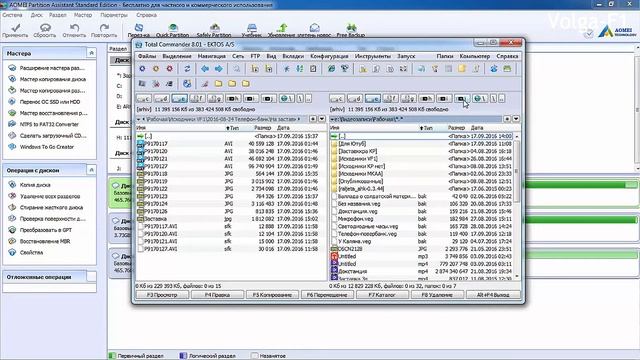
Task: Click F4 Правка button
Action: pos(217,295)
